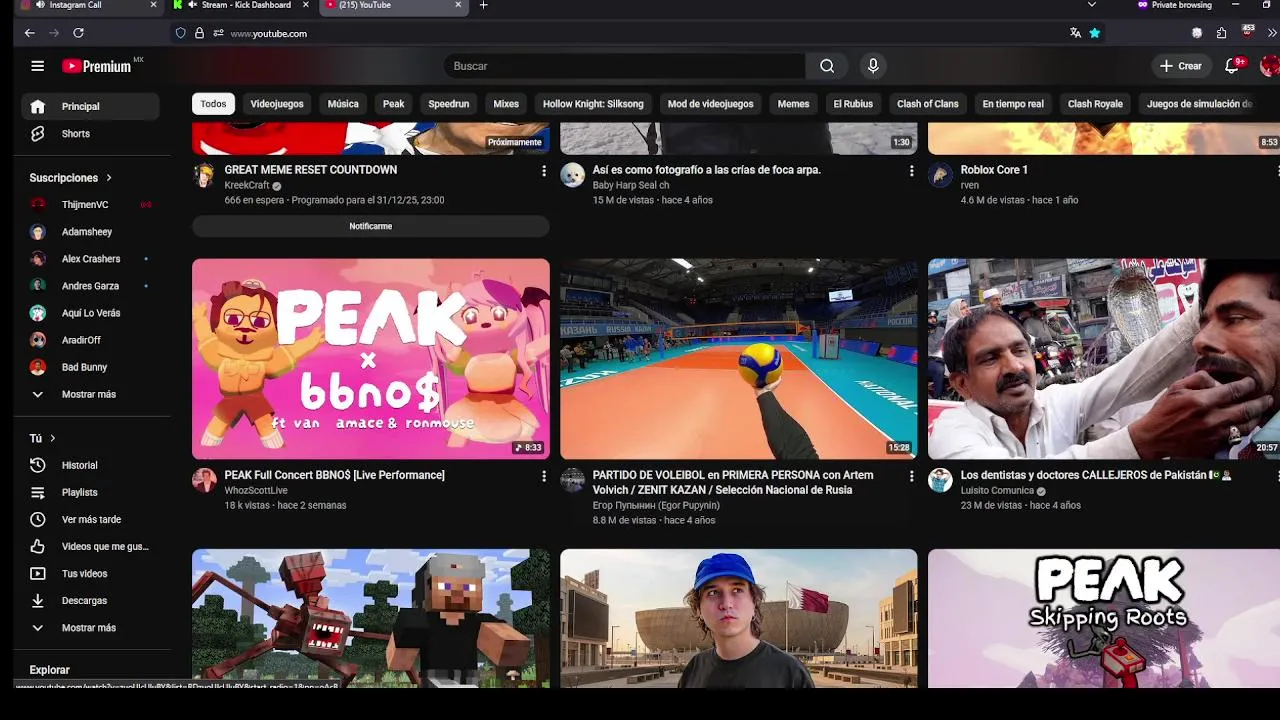Play the Pakistan street dentist thumbnail

click(1104, 359)
